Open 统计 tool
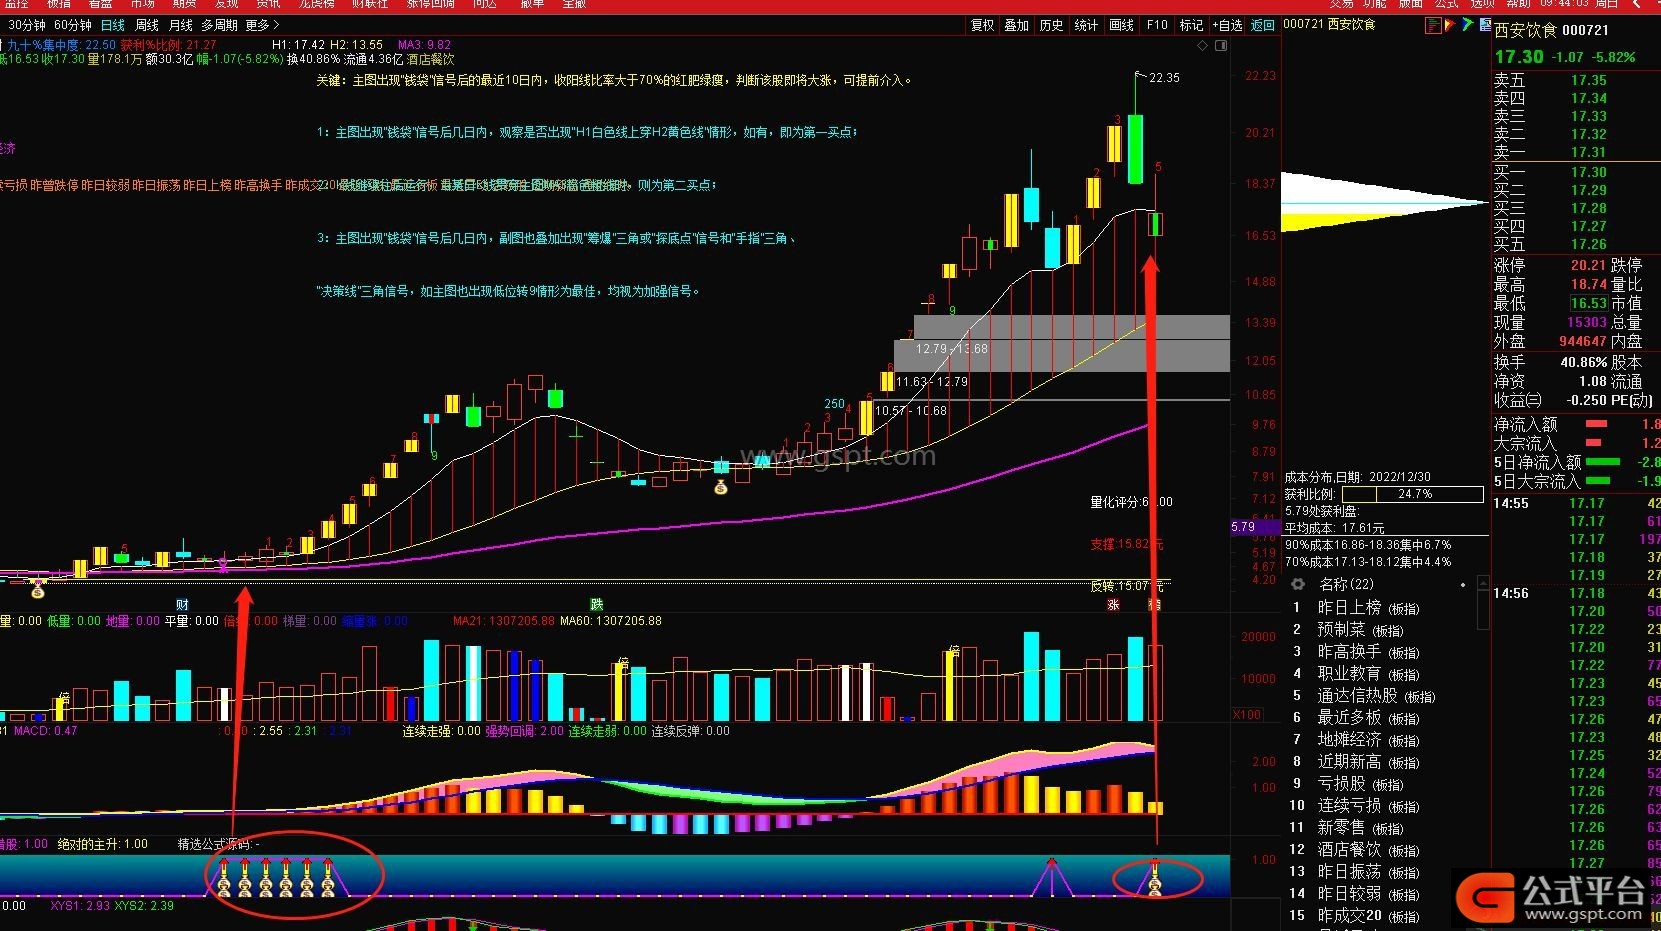1661x931 pixels. click(x=1087, y=25)
